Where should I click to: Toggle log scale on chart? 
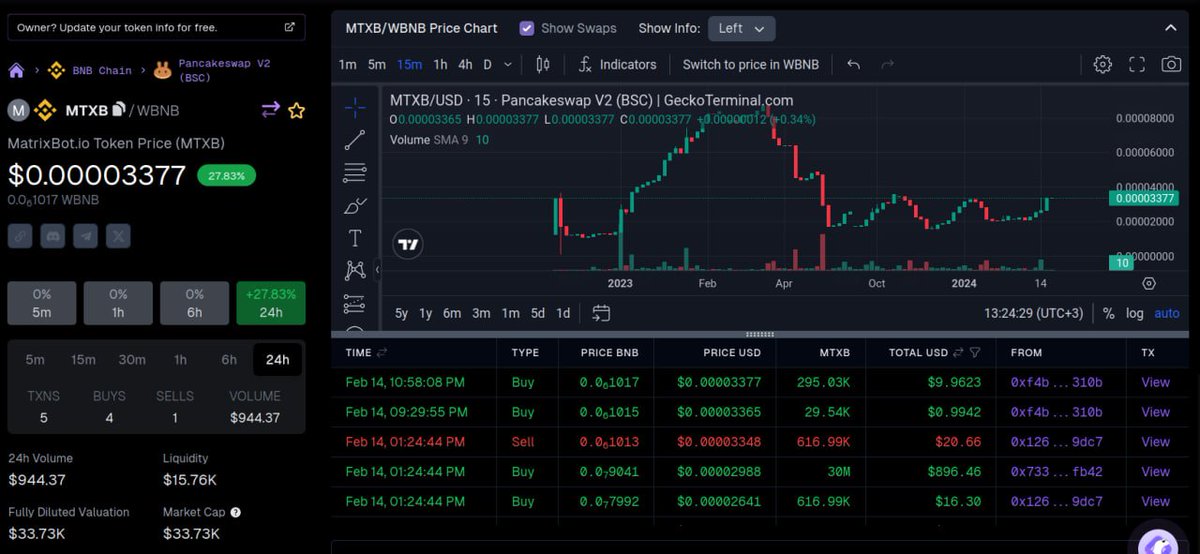coord(1135,313)
